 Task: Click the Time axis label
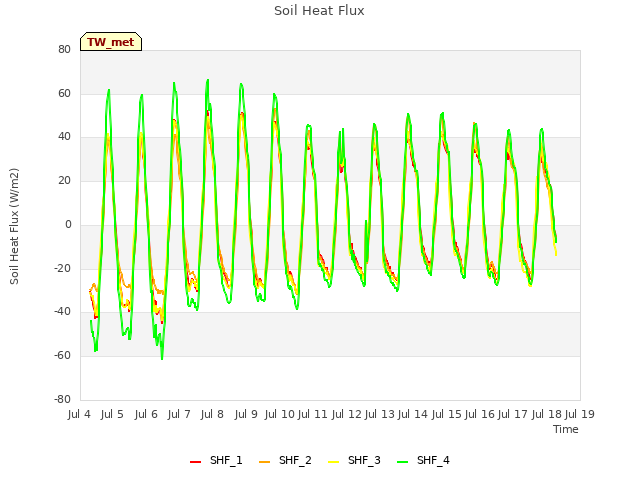pos(566,429)
